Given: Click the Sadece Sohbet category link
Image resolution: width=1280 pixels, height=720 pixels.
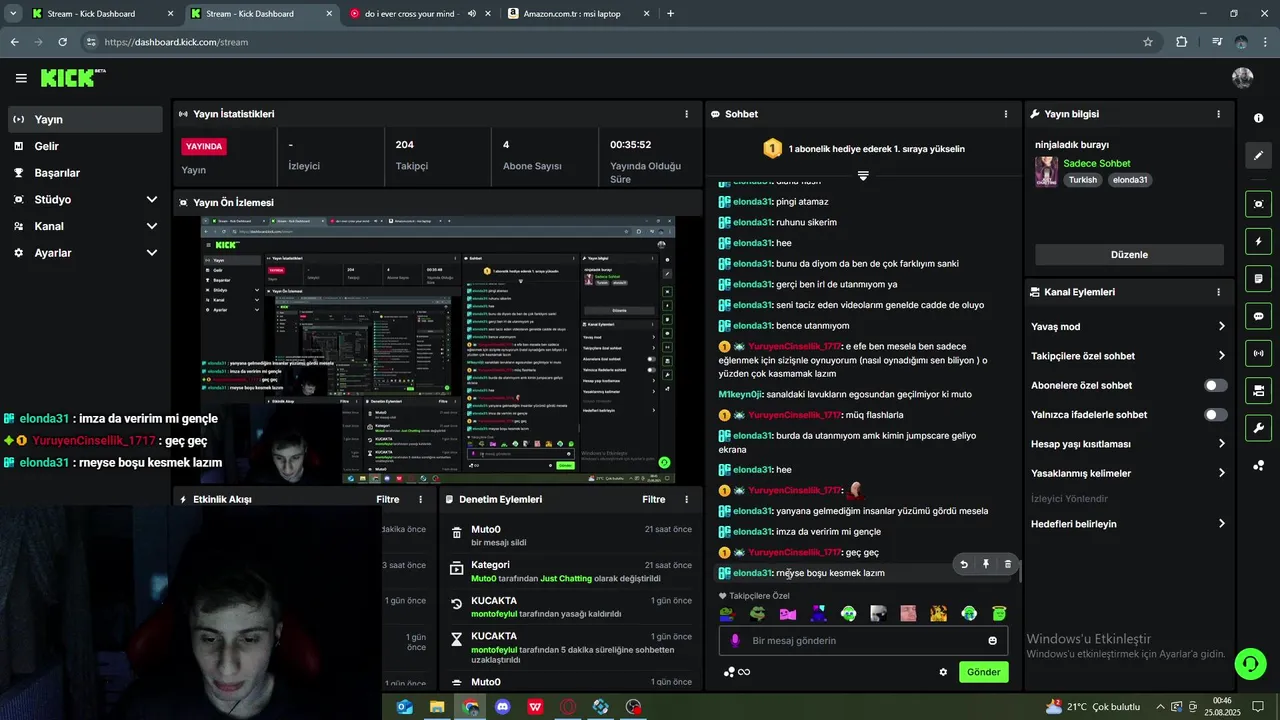Looking at the screenshot, I should (1097, 163).
